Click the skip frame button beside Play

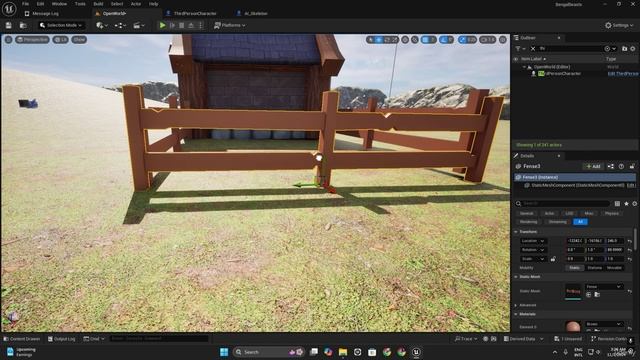click(172, 25)
